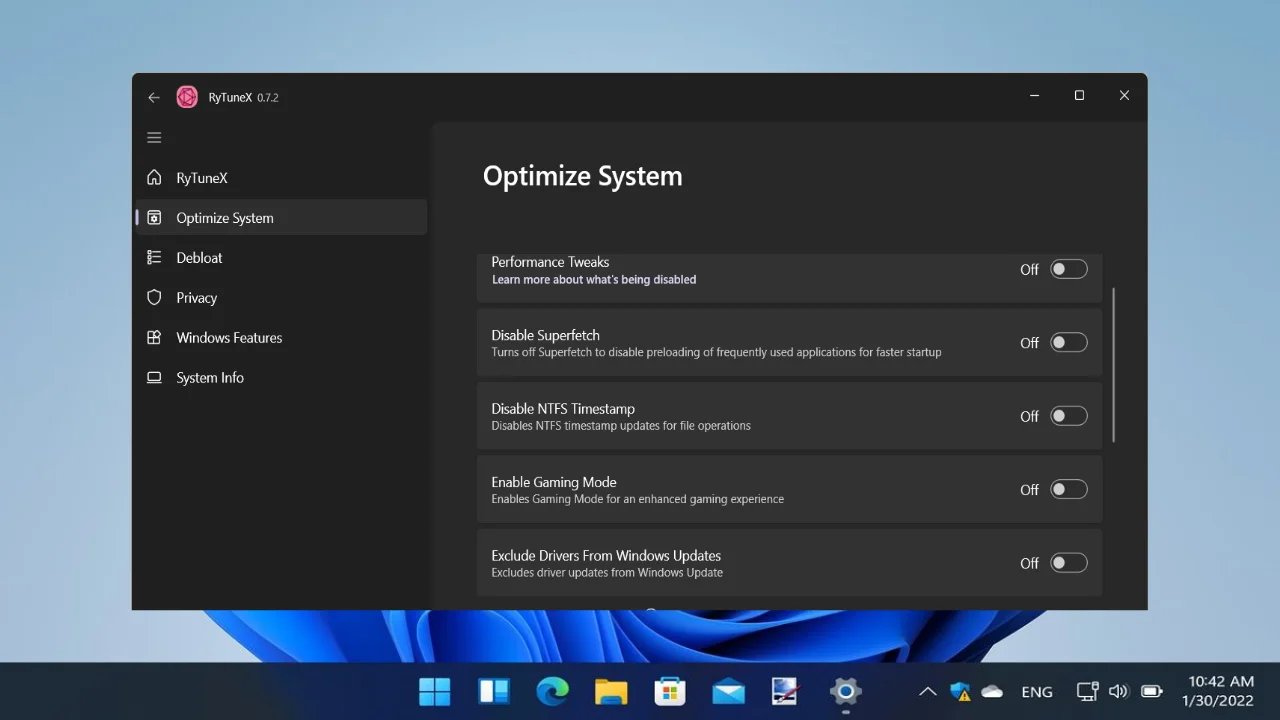This screenshot has width=1280, height=720.
Task: Click the Optimize System sidebar icon
Action: coord(154,218)
